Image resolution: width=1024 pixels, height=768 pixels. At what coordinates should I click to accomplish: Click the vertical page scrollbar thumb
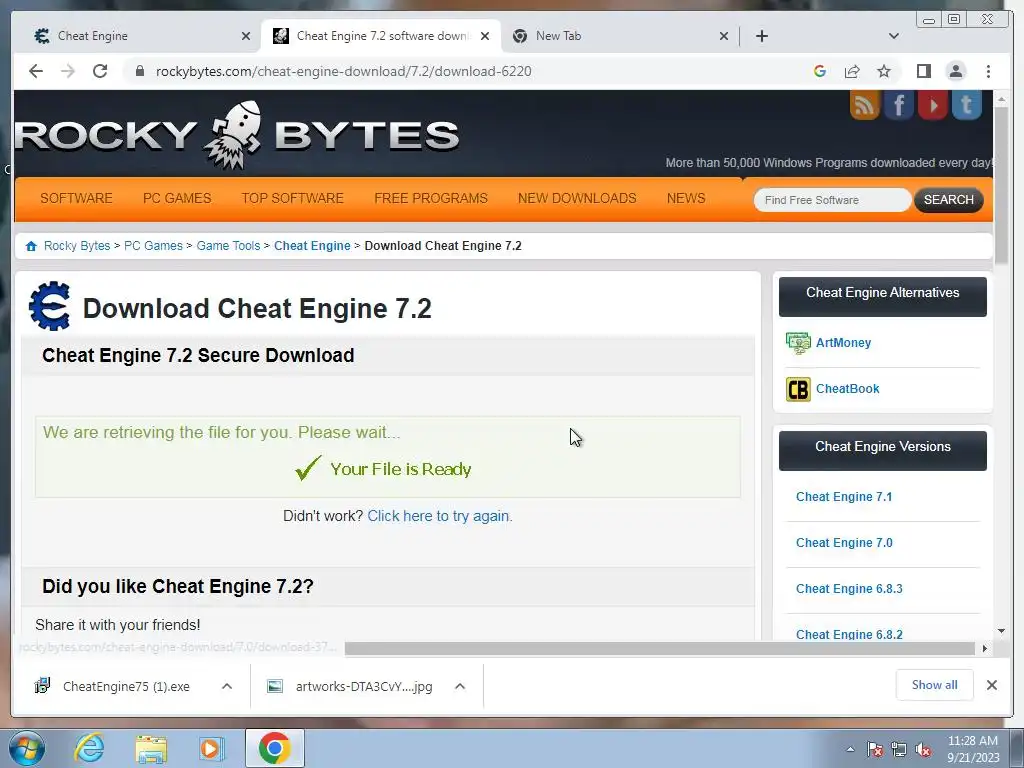click(x=1001, y=186)
